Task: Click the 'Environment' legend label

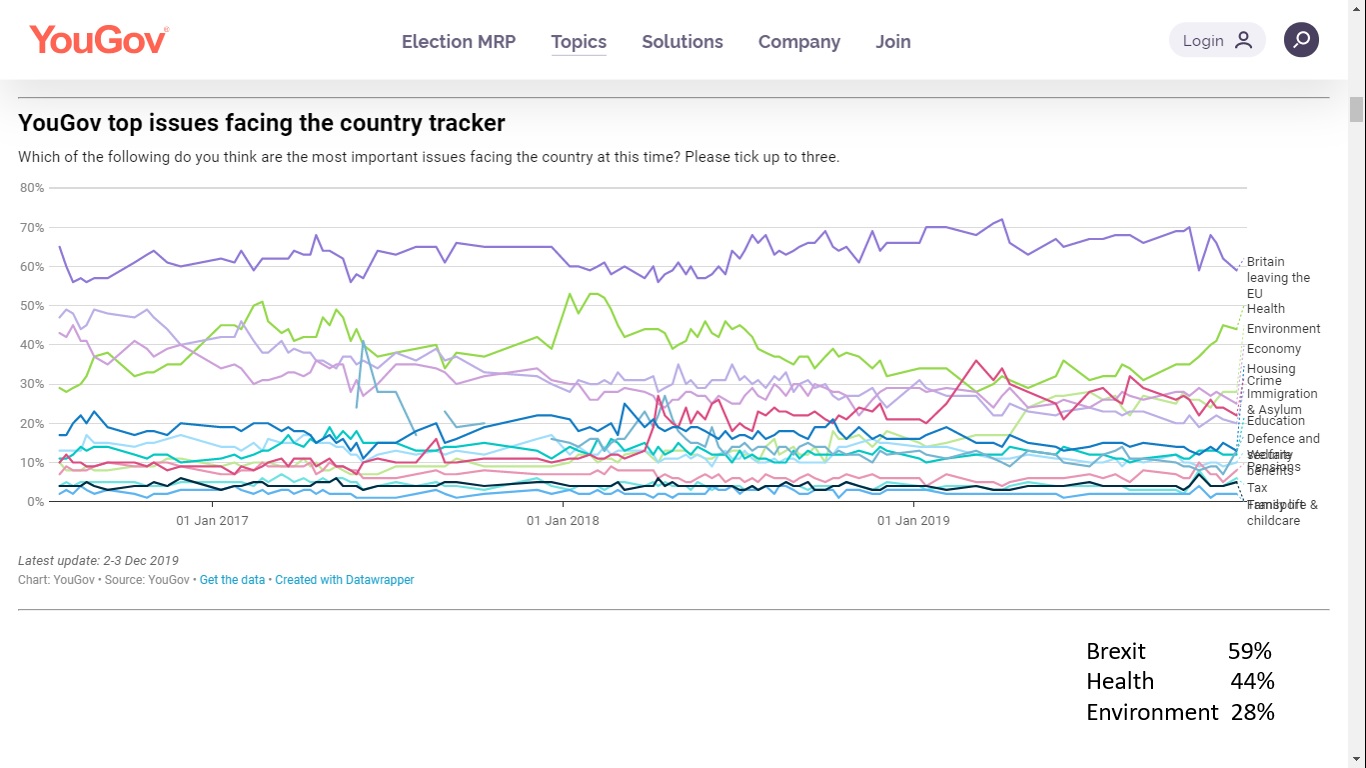Action: click(x=1283, y=329)
